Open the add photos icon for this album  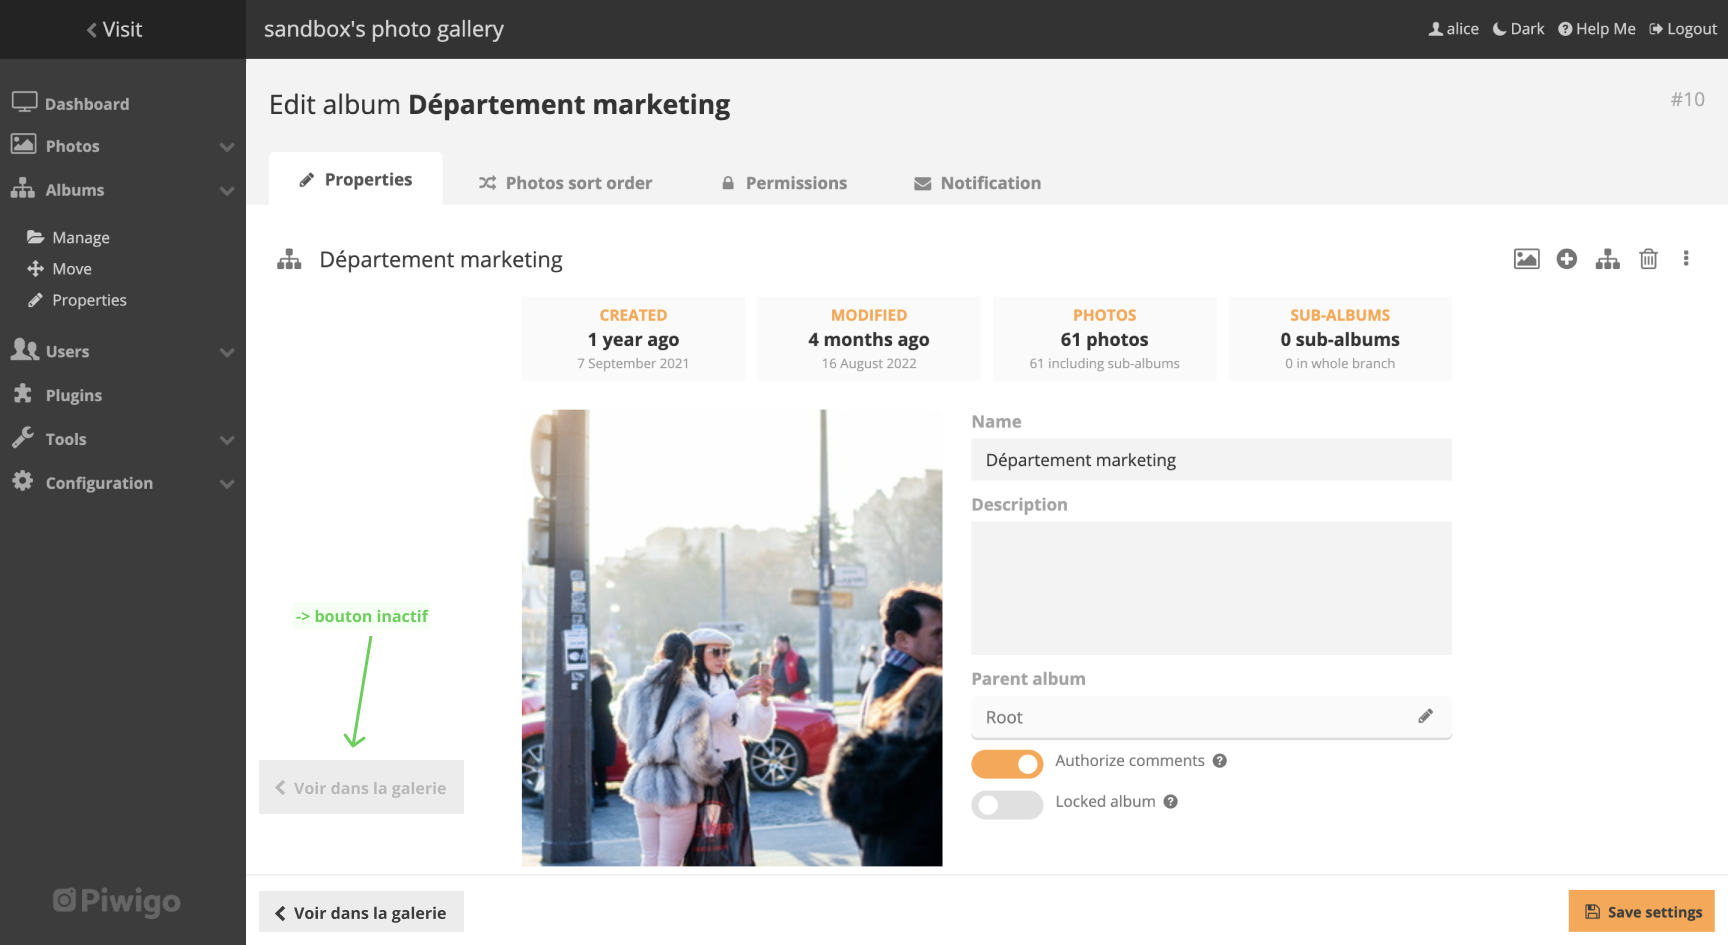click(x=1525, y=258)
